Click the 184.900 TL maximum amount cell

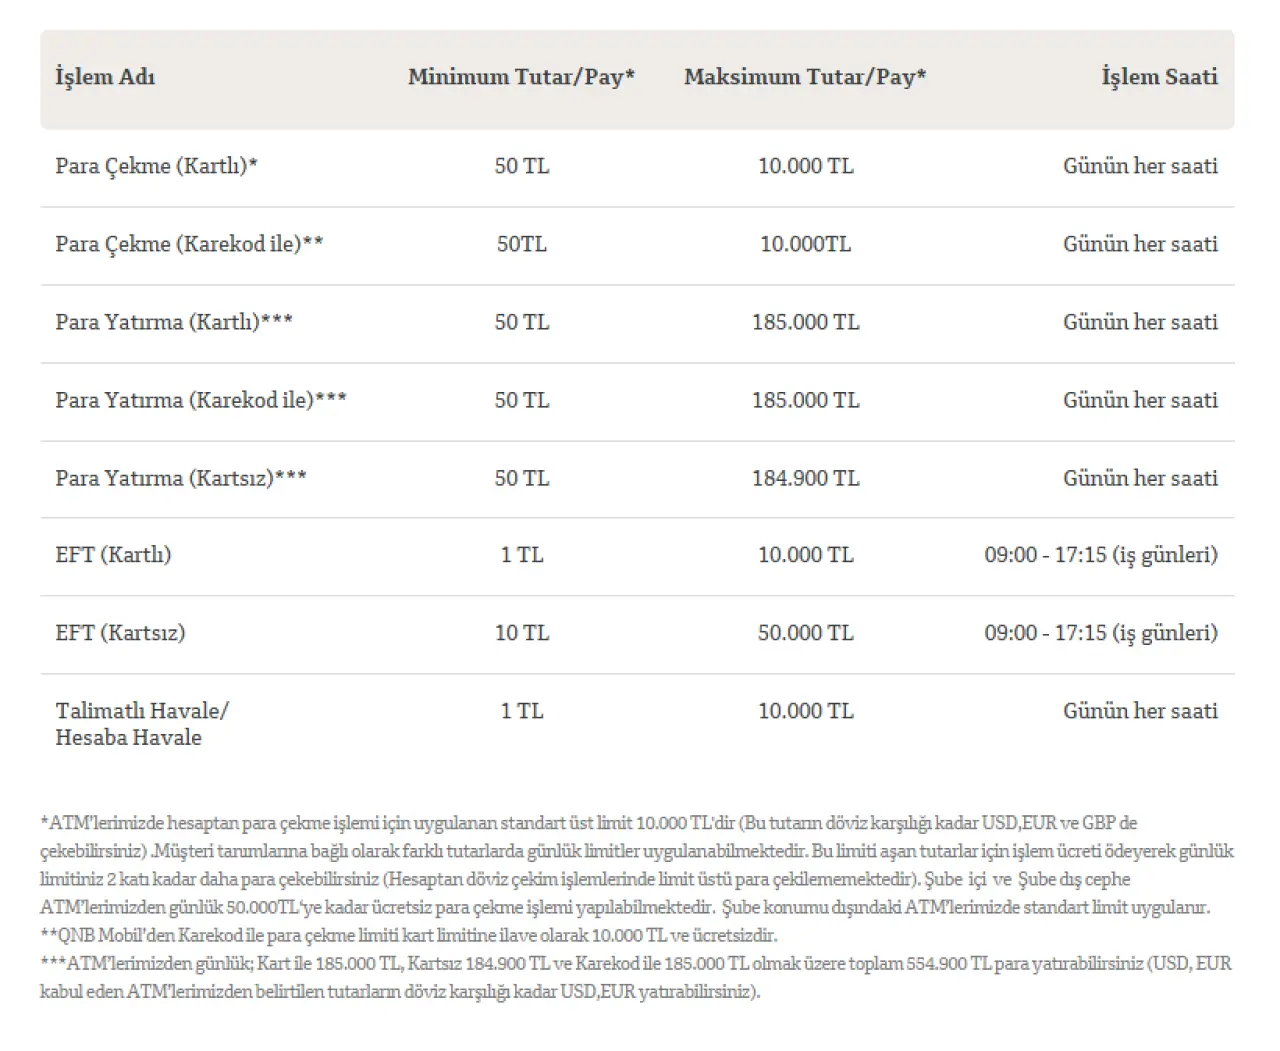tap(805, 478)
